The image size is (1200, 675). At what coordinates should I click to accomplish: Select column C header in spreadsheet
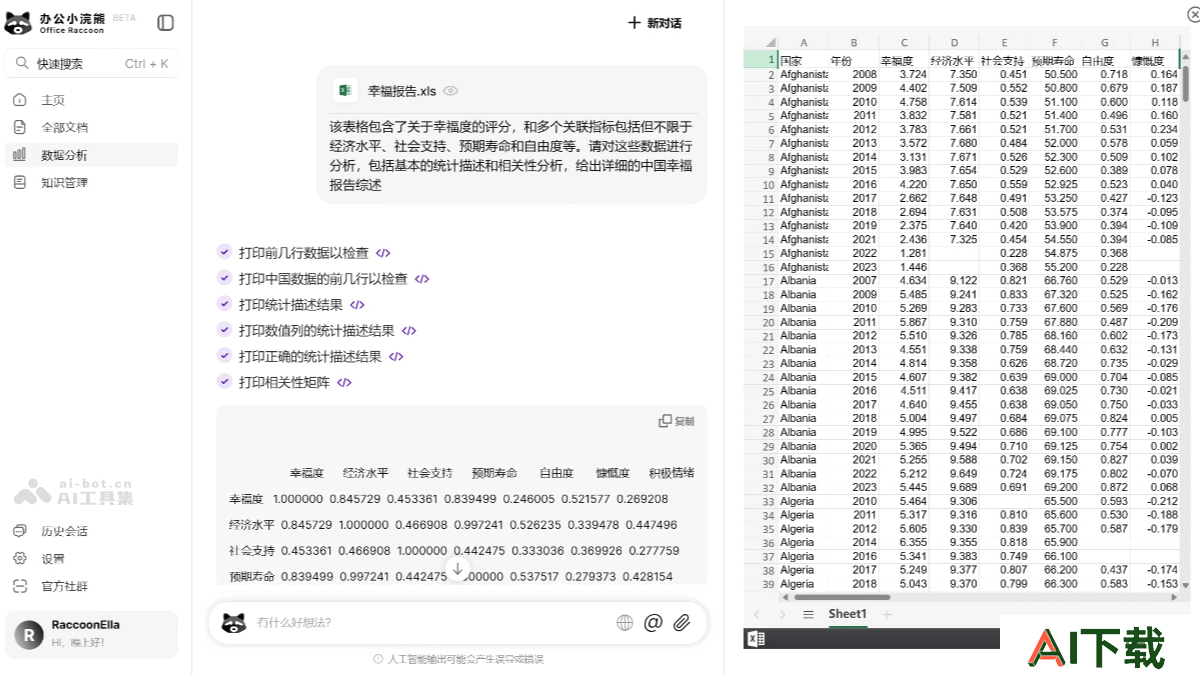(904, 43)
